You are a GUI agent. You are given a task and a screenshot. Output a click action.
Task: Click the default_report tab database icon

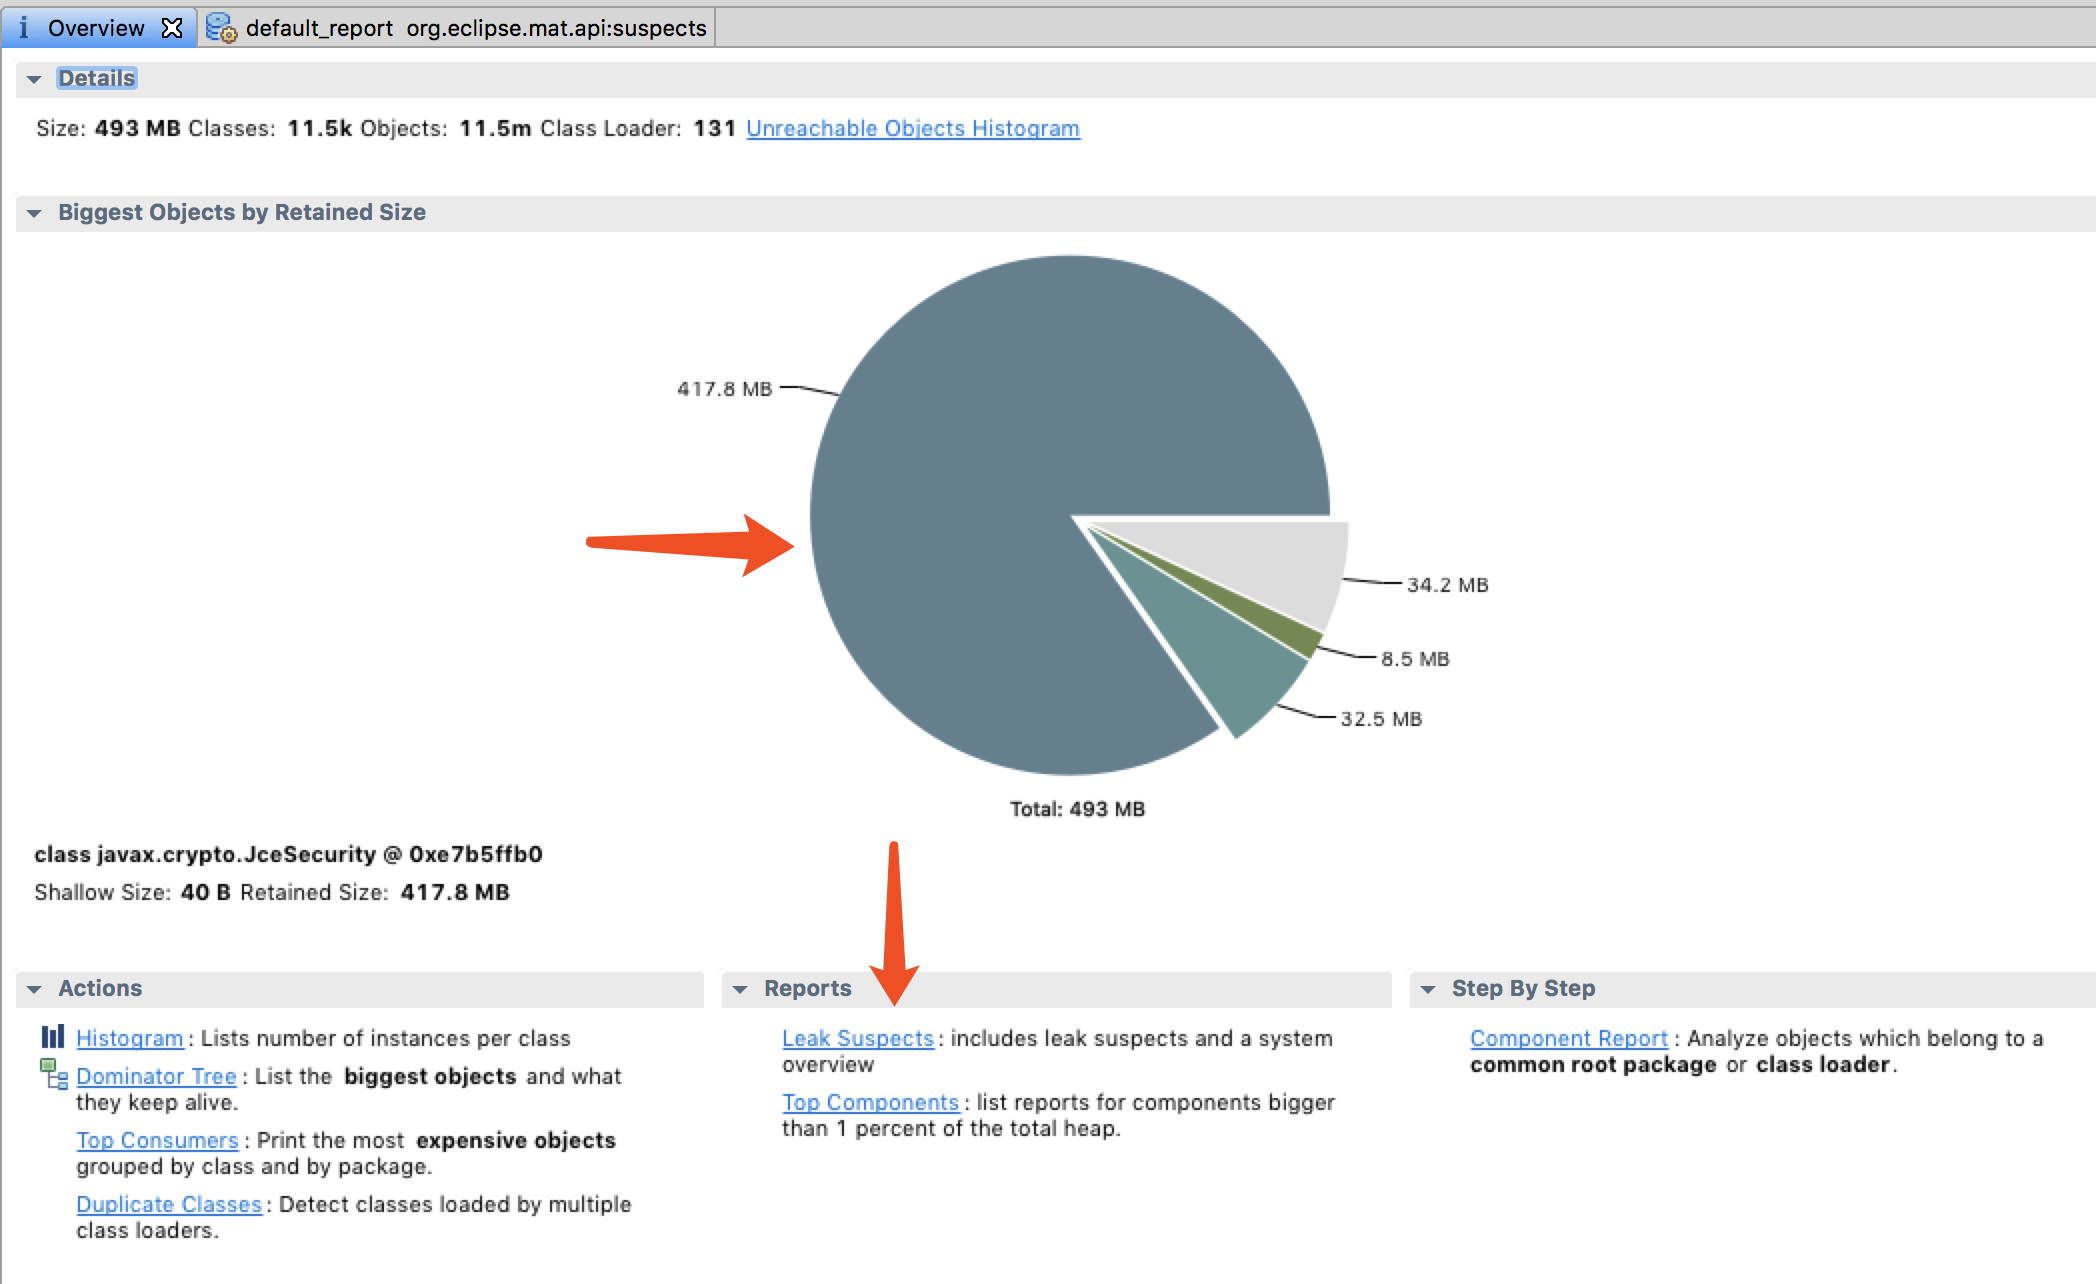(220, 28)
